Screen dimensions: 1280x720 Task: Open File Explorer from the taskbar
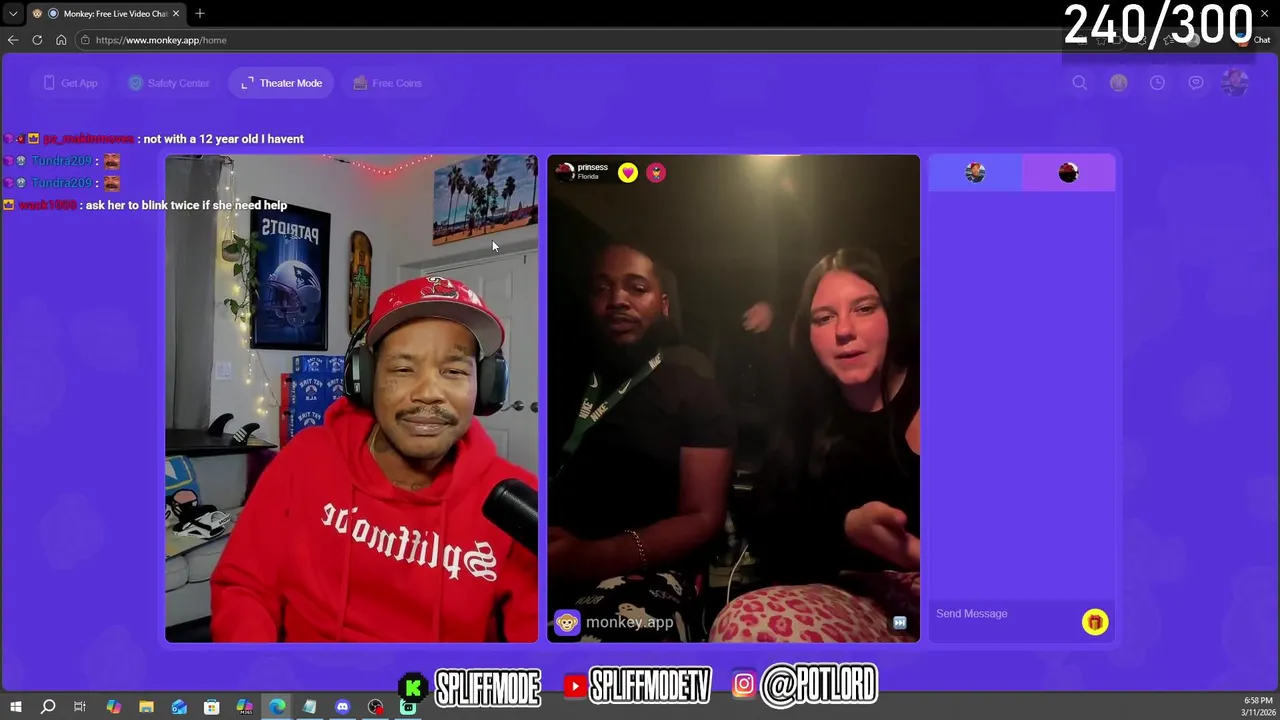pos(146,707)
